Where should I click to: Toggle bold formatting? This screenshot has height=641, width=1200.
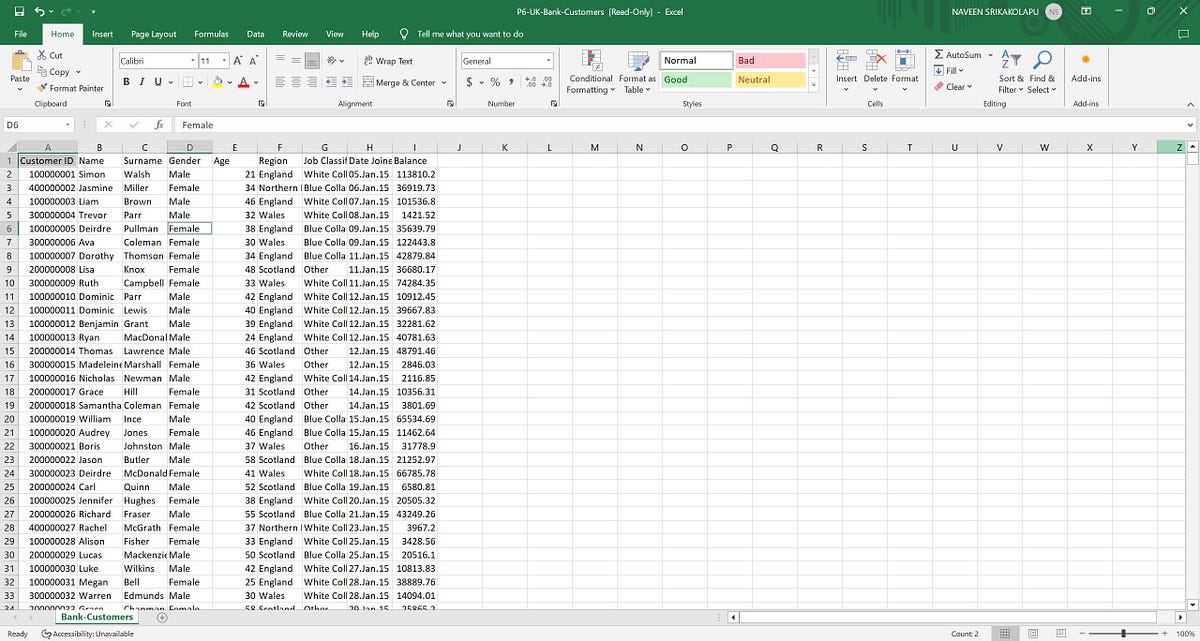coord(126,82)
